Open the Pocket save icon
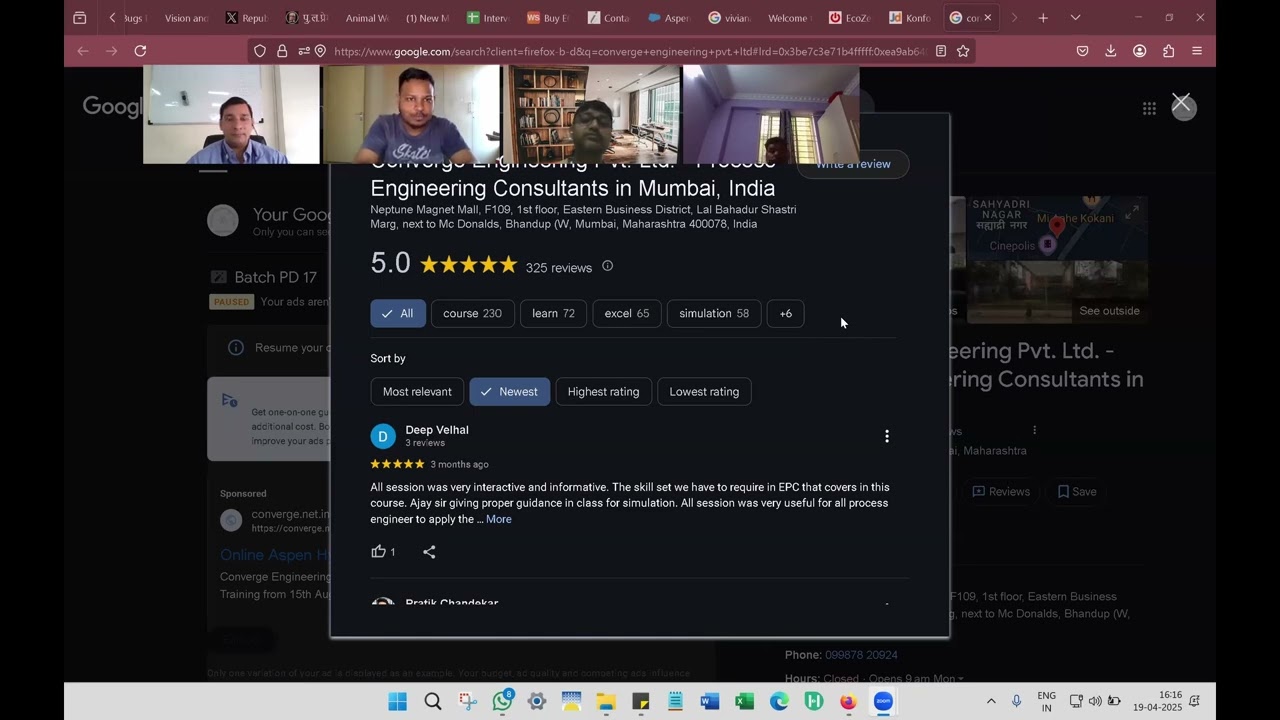Image resolution: width=1280 pixels, height=720 pixels. pyautogui.click(x=1082, y=51)
